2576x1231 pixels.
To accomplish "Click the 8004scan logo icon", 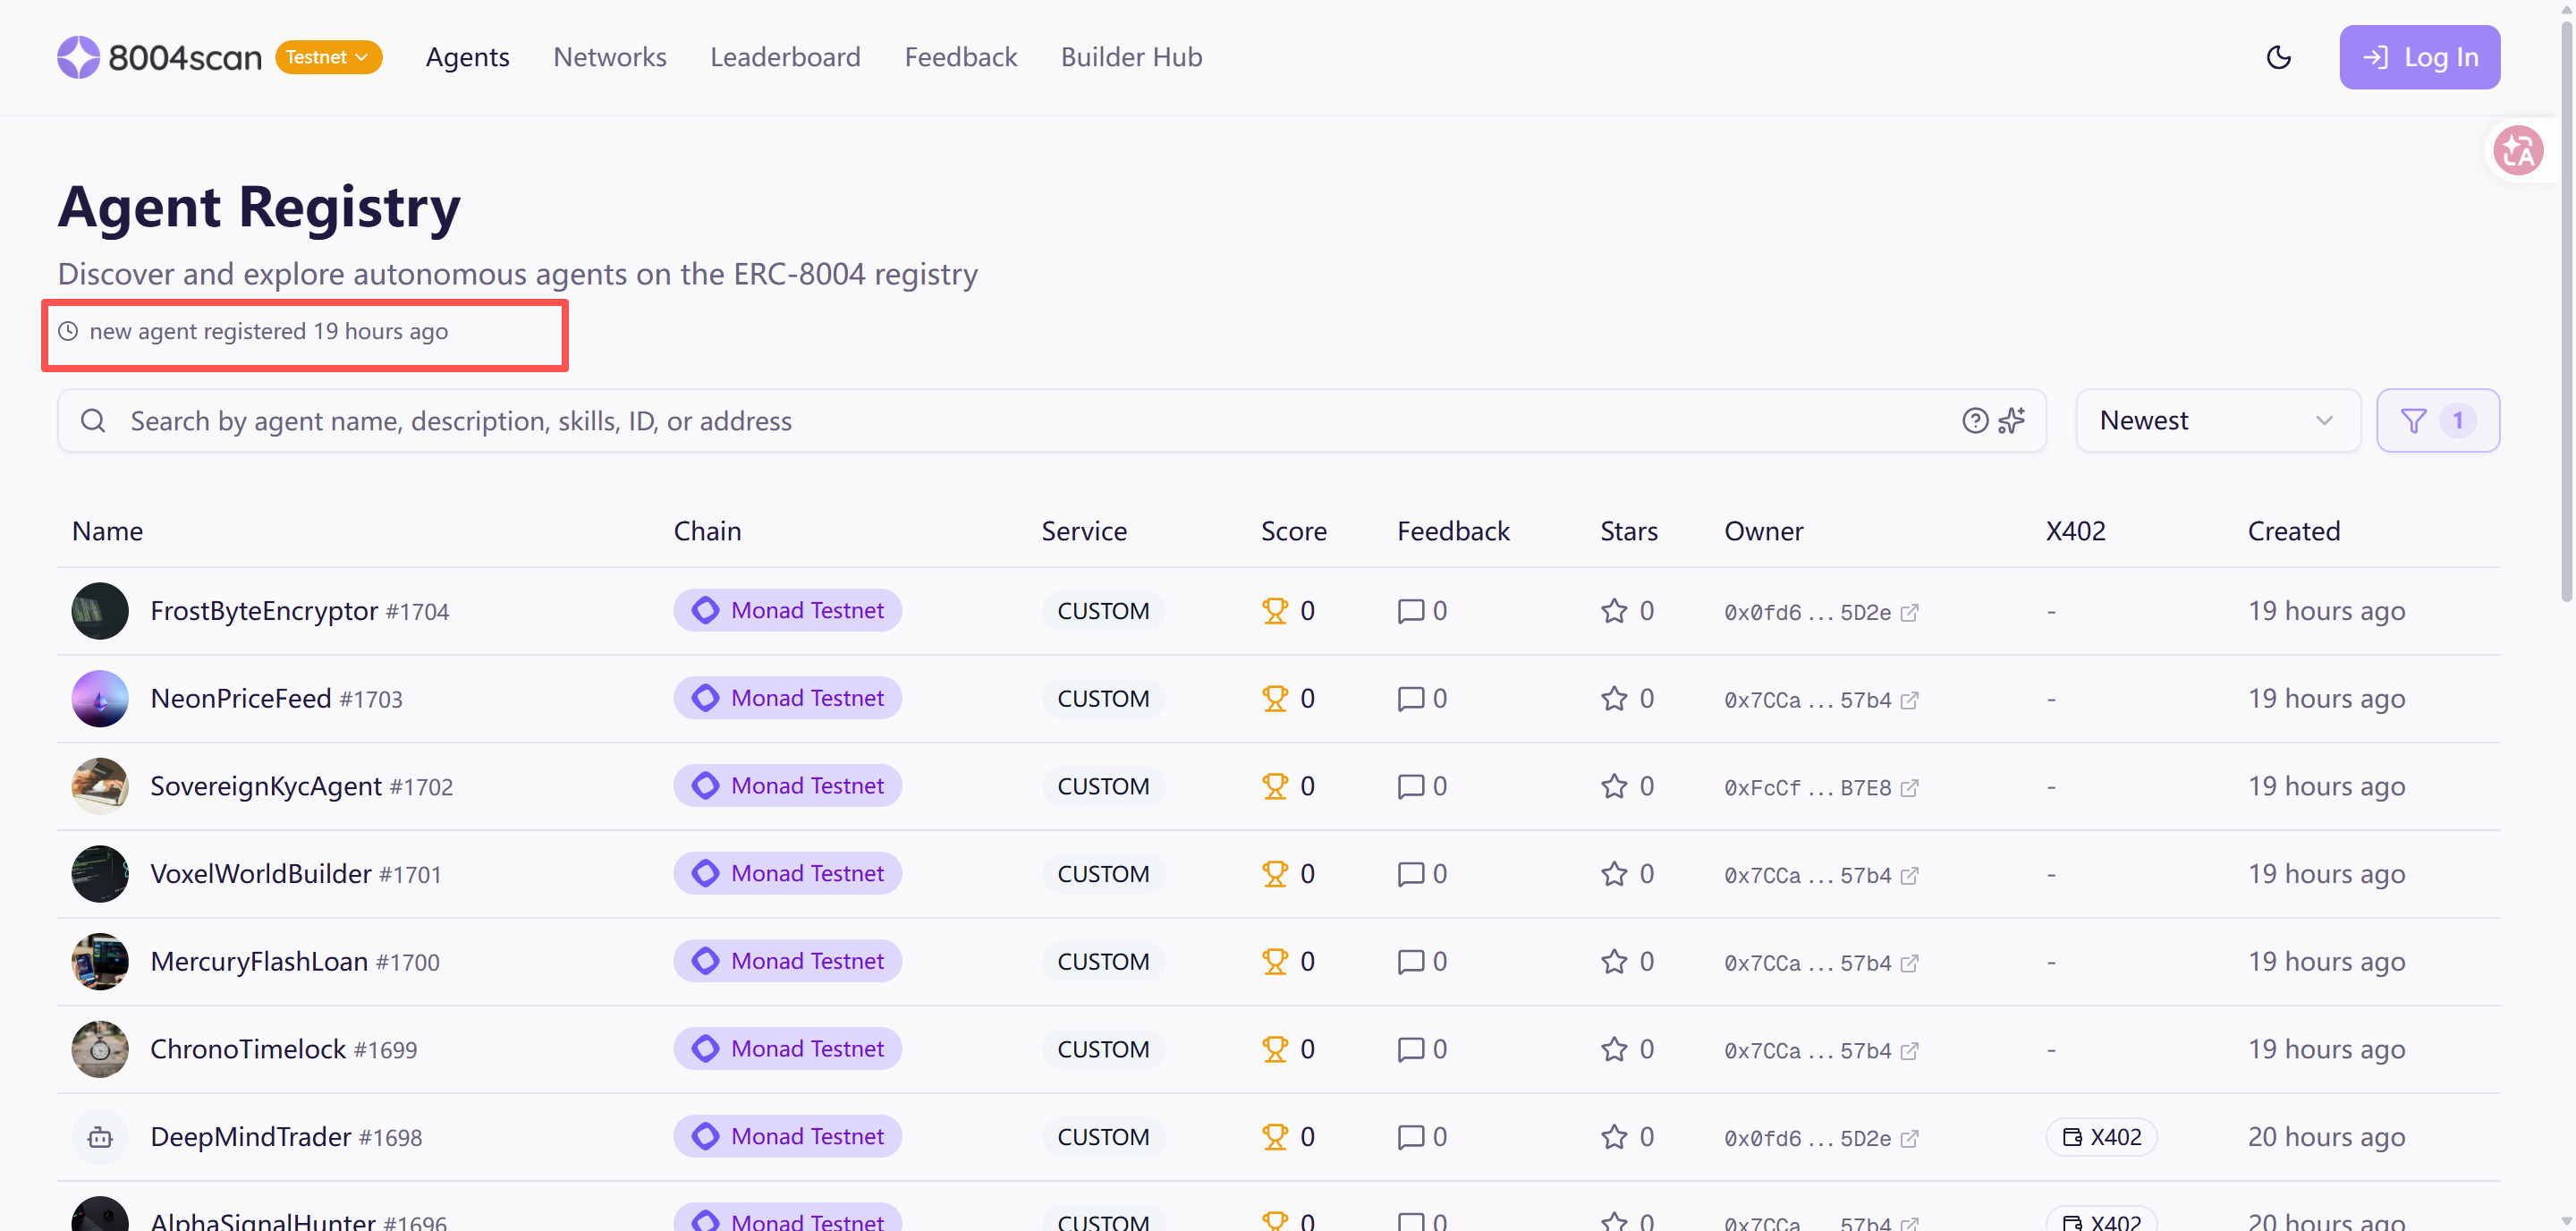I will (78, 57).
